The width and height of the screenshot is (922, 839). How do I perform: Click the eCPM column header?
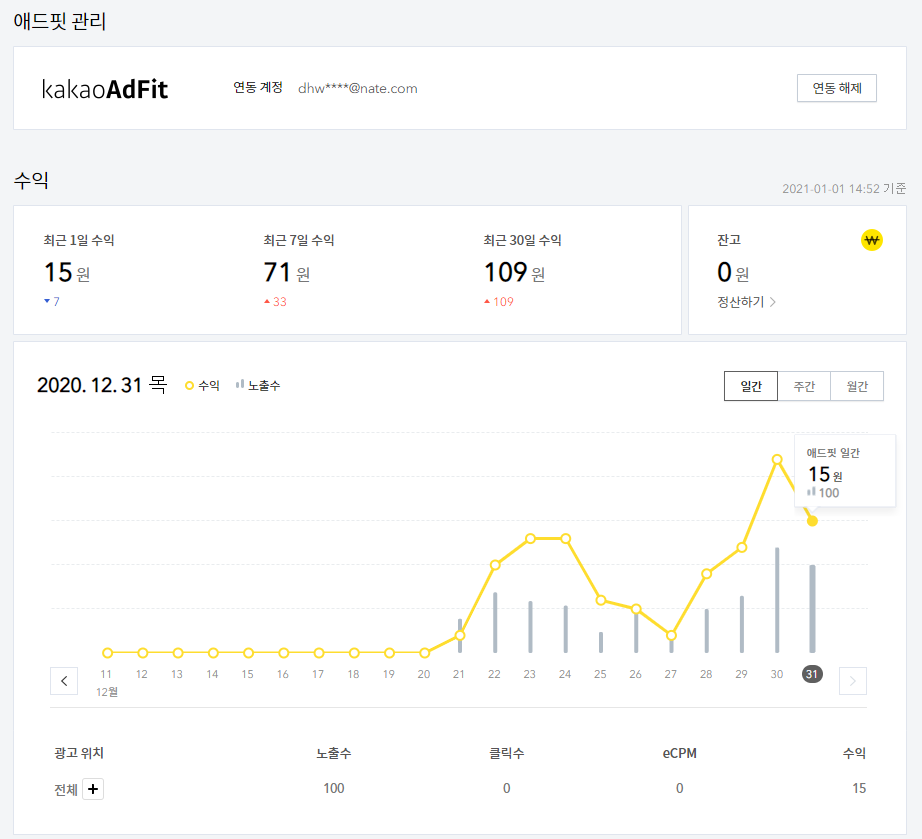pyautogui.click(x=679, y=753)
